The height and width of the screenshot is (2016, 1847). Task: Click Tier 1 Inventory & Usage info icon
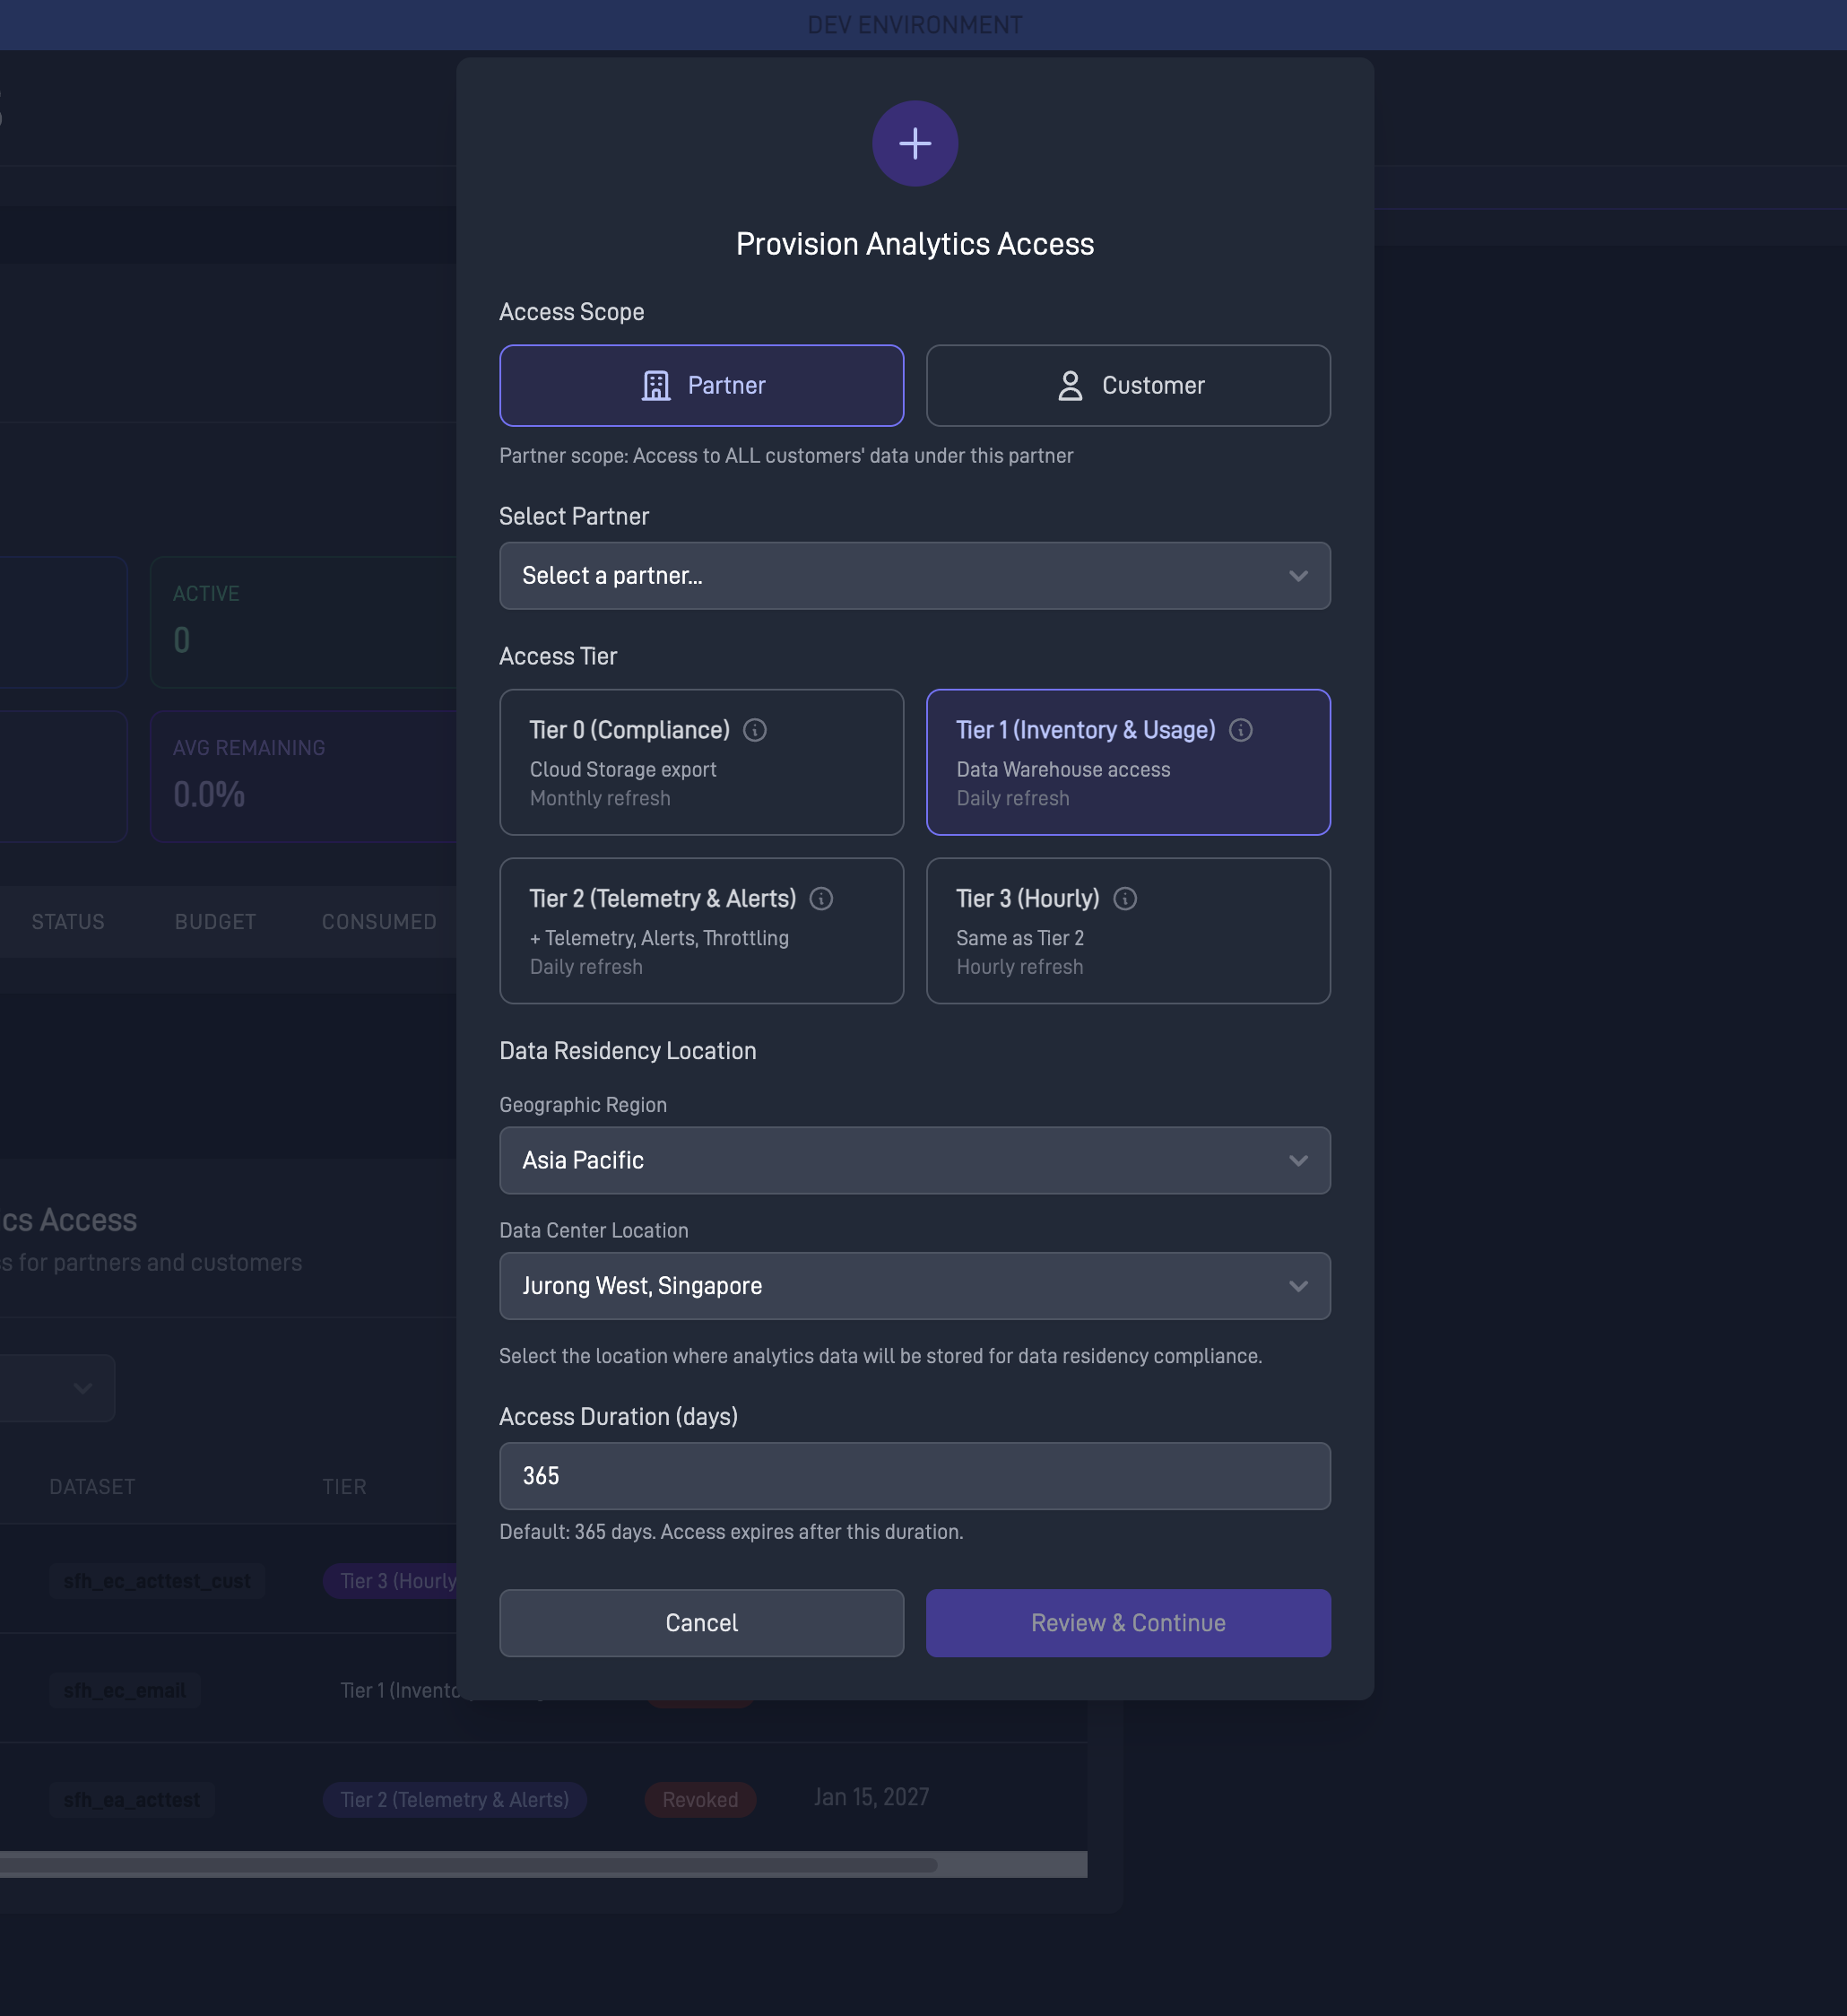point(1240,730)
